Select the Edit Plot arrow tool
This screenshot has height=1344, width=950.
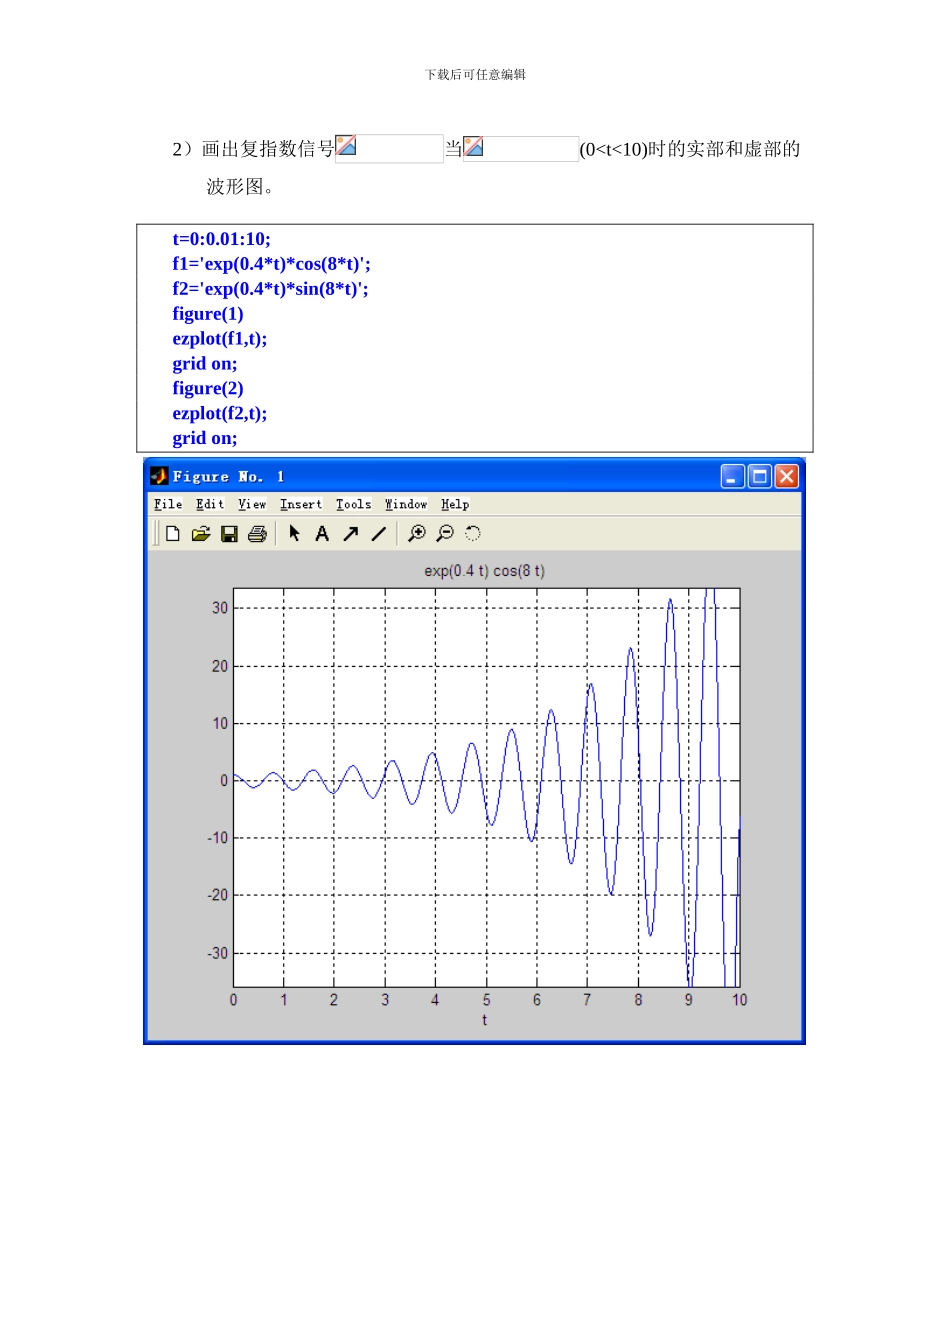(294, 533)
